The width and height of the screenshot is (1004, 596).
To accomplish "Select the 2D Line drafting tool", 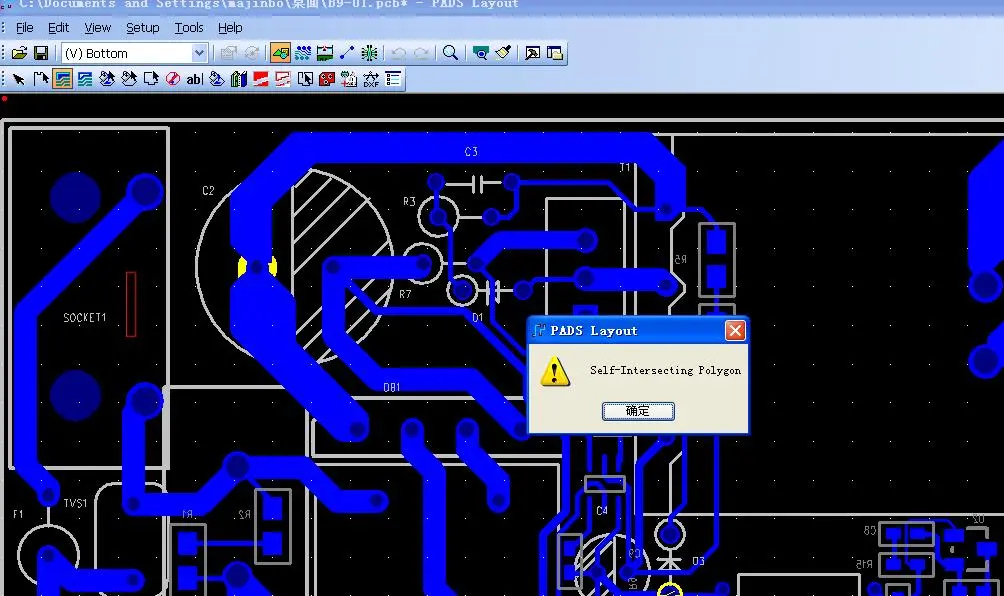I will (40, 79).
